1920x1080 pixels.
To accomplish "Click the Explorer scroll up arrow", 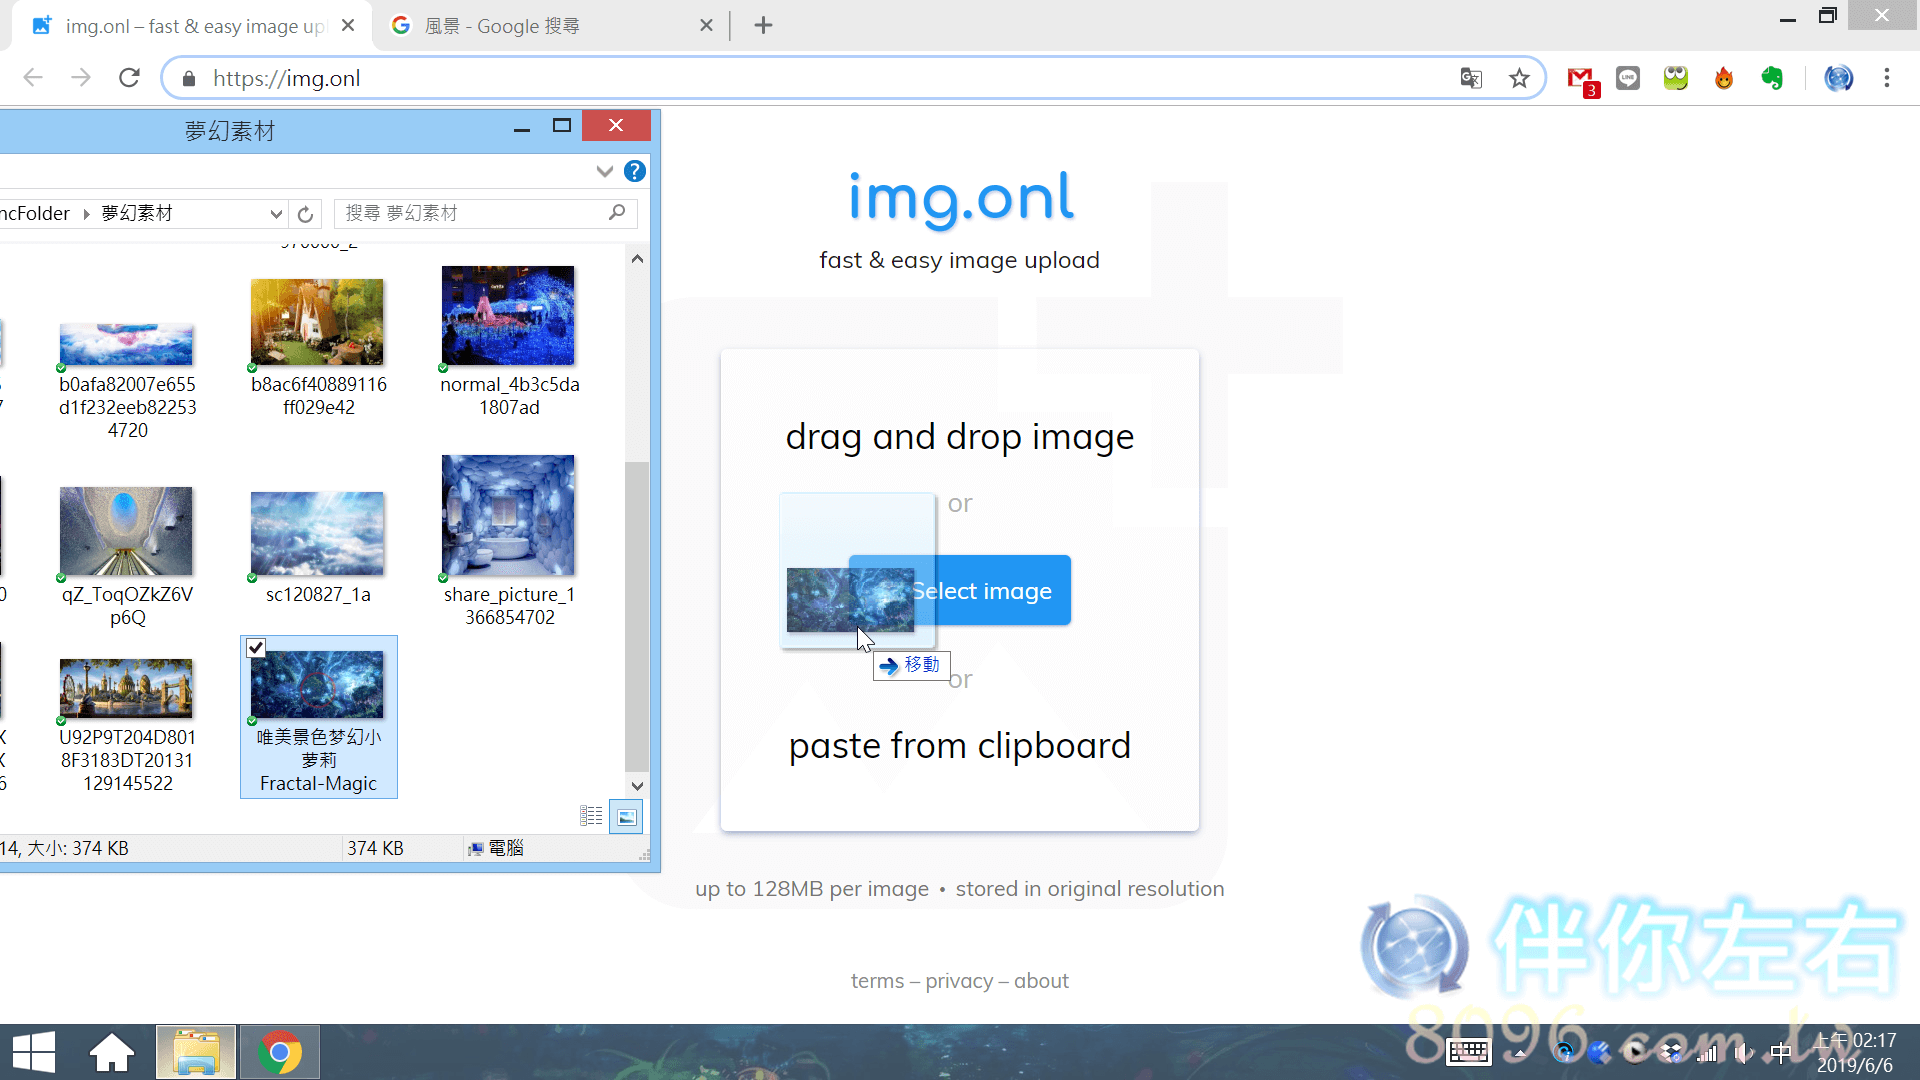I will [637, 259].
